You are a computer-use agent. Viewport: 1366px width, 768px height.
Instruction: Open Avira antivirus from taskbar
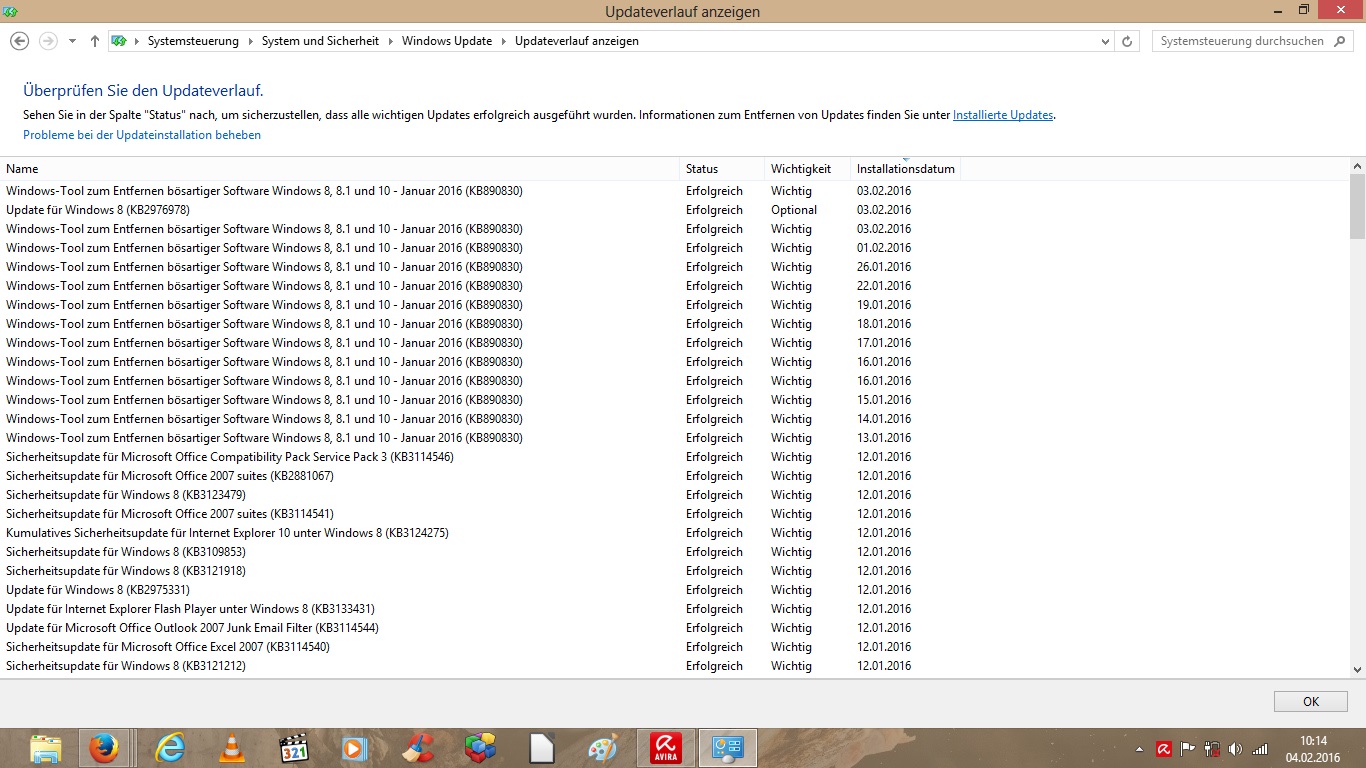[x=664, y=748]
